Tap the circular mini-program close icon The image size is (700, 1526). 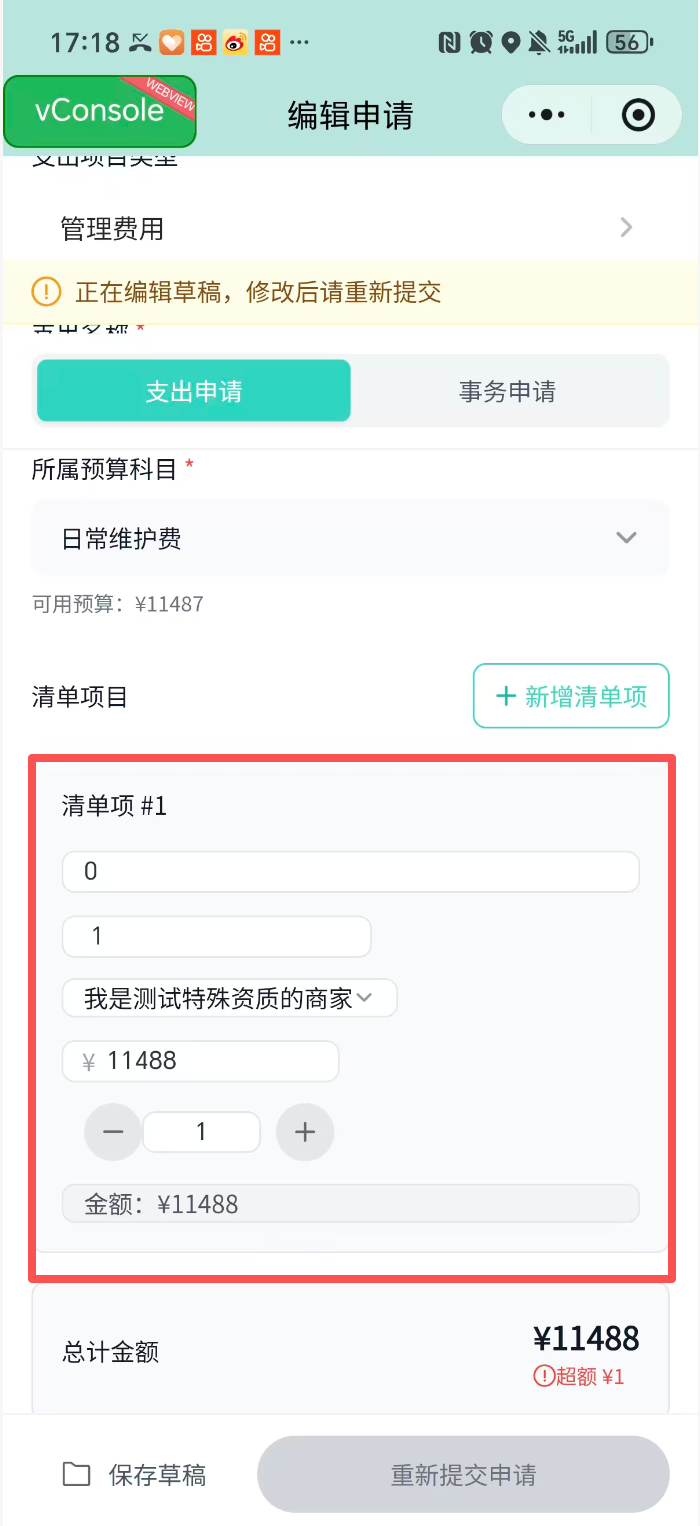[x=637, y=114]
